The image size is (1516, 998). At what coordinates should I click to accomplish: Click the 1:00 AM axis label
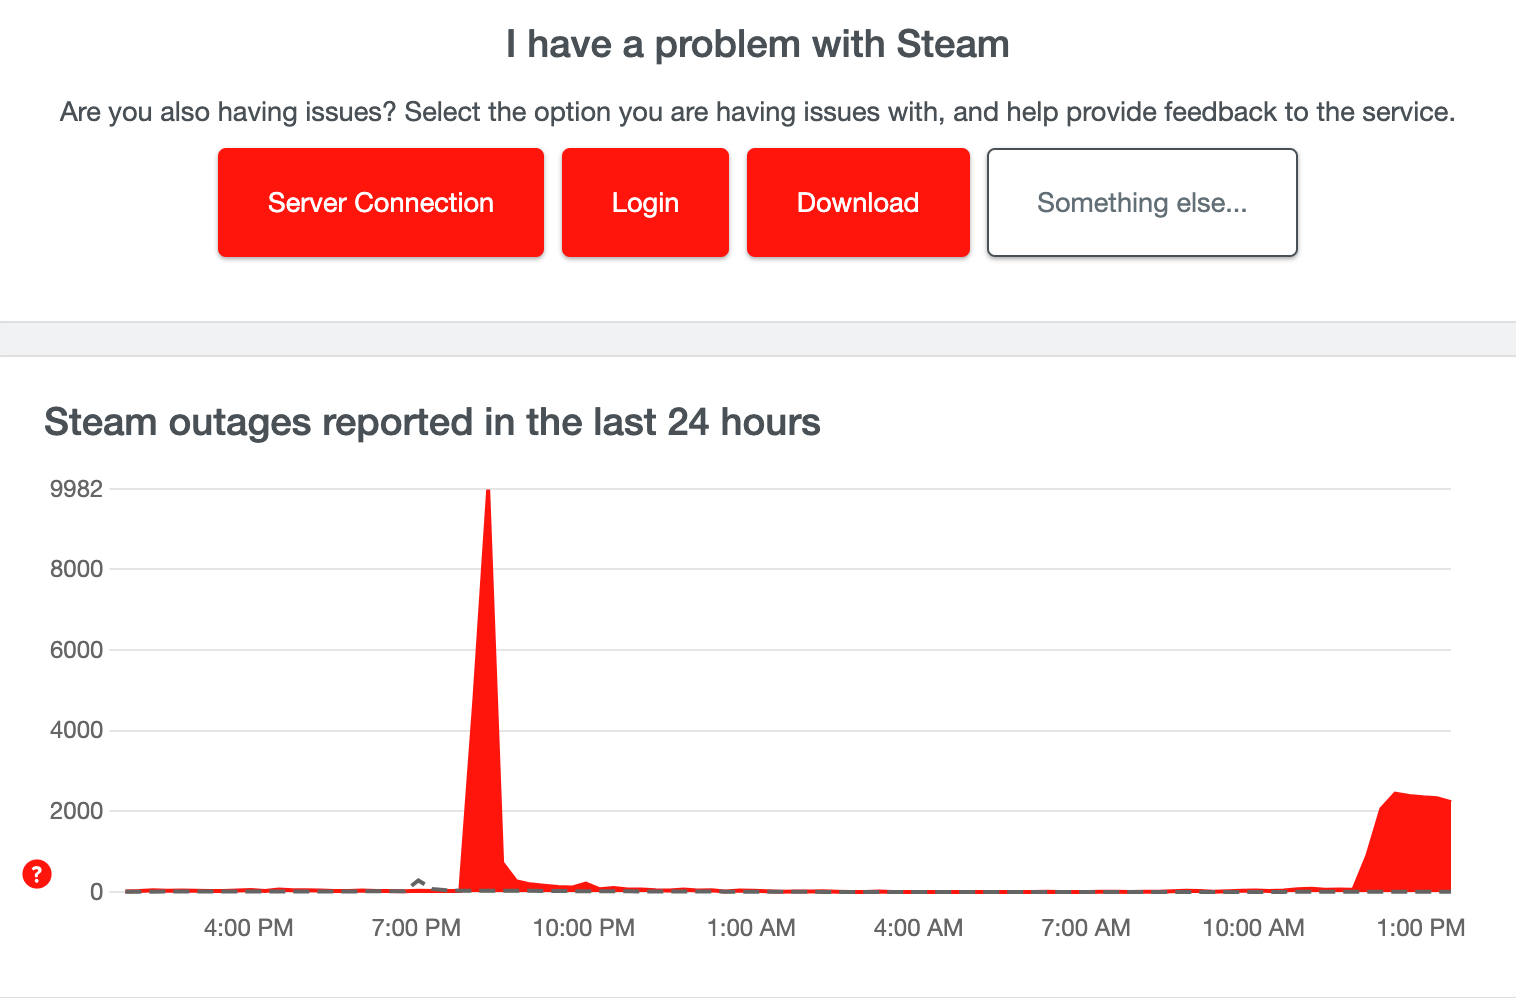pyautogui.click(x=751, y=927)
